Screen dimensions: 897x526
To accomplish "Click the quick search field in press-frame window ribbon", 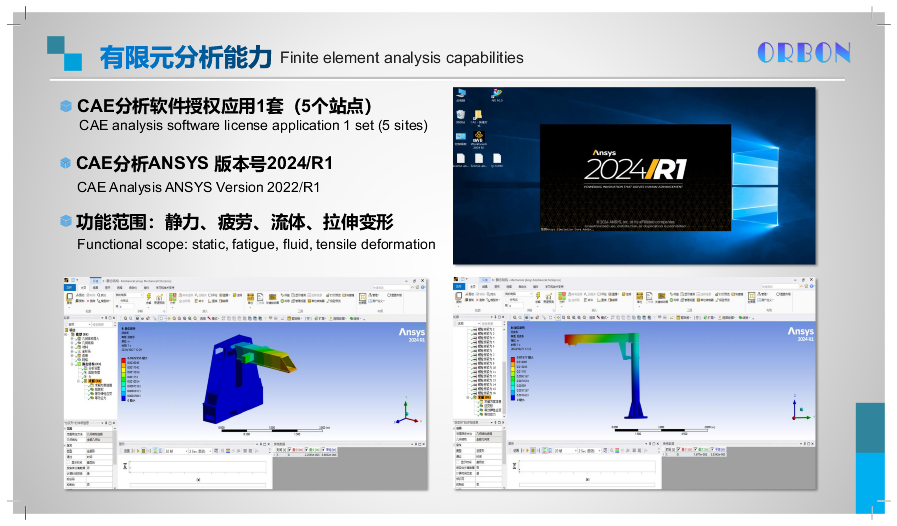I will (x=383, y=286).
